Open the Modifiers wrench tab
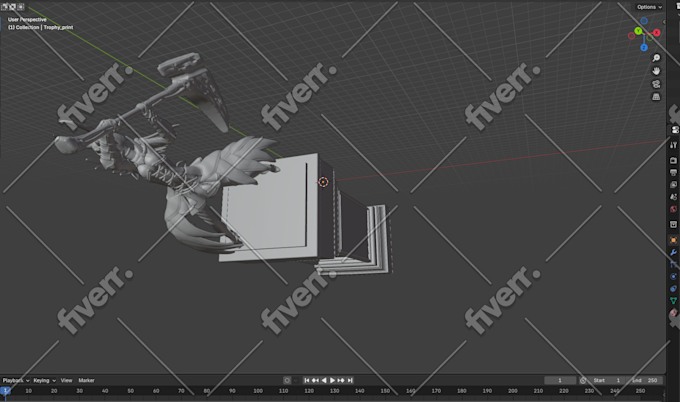Viewport: 680px width, 402px height. (673, 252)
